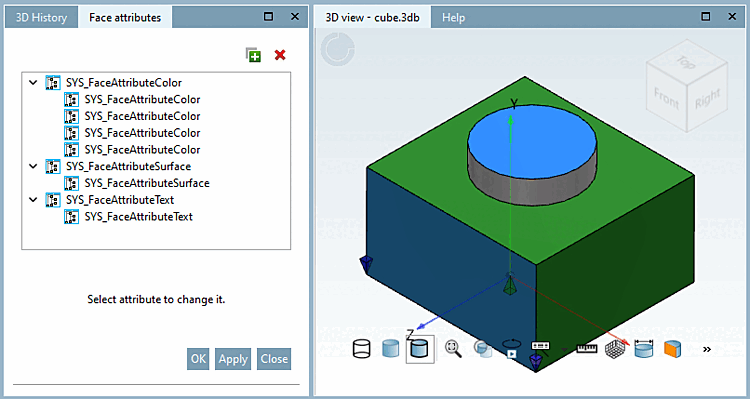Click the Front face of the view cube
Viewport: 750px width, 399px height.
coord(666,97)
